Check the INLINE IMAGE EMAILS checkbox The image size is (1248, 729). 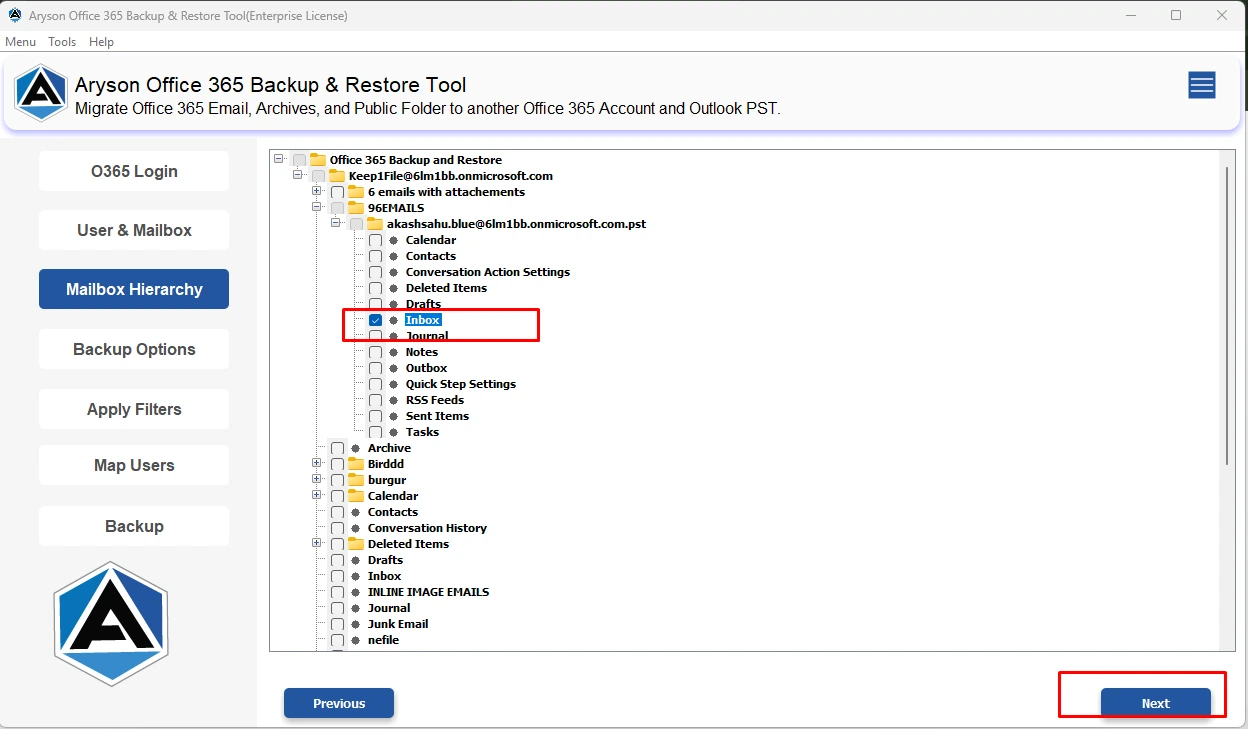(337, 592)
